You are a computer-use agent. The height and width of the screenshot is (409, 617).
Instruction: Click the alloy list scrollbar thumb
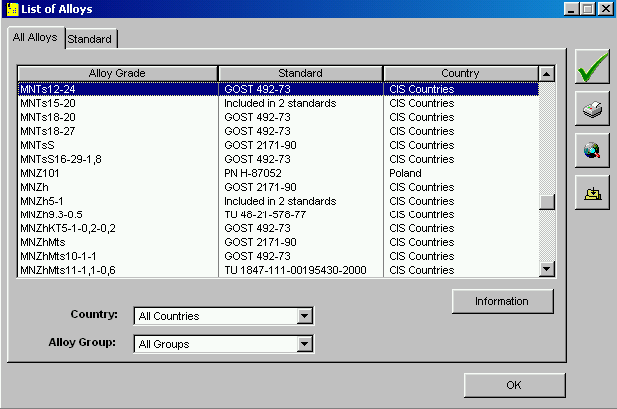(x=547, y=202)
